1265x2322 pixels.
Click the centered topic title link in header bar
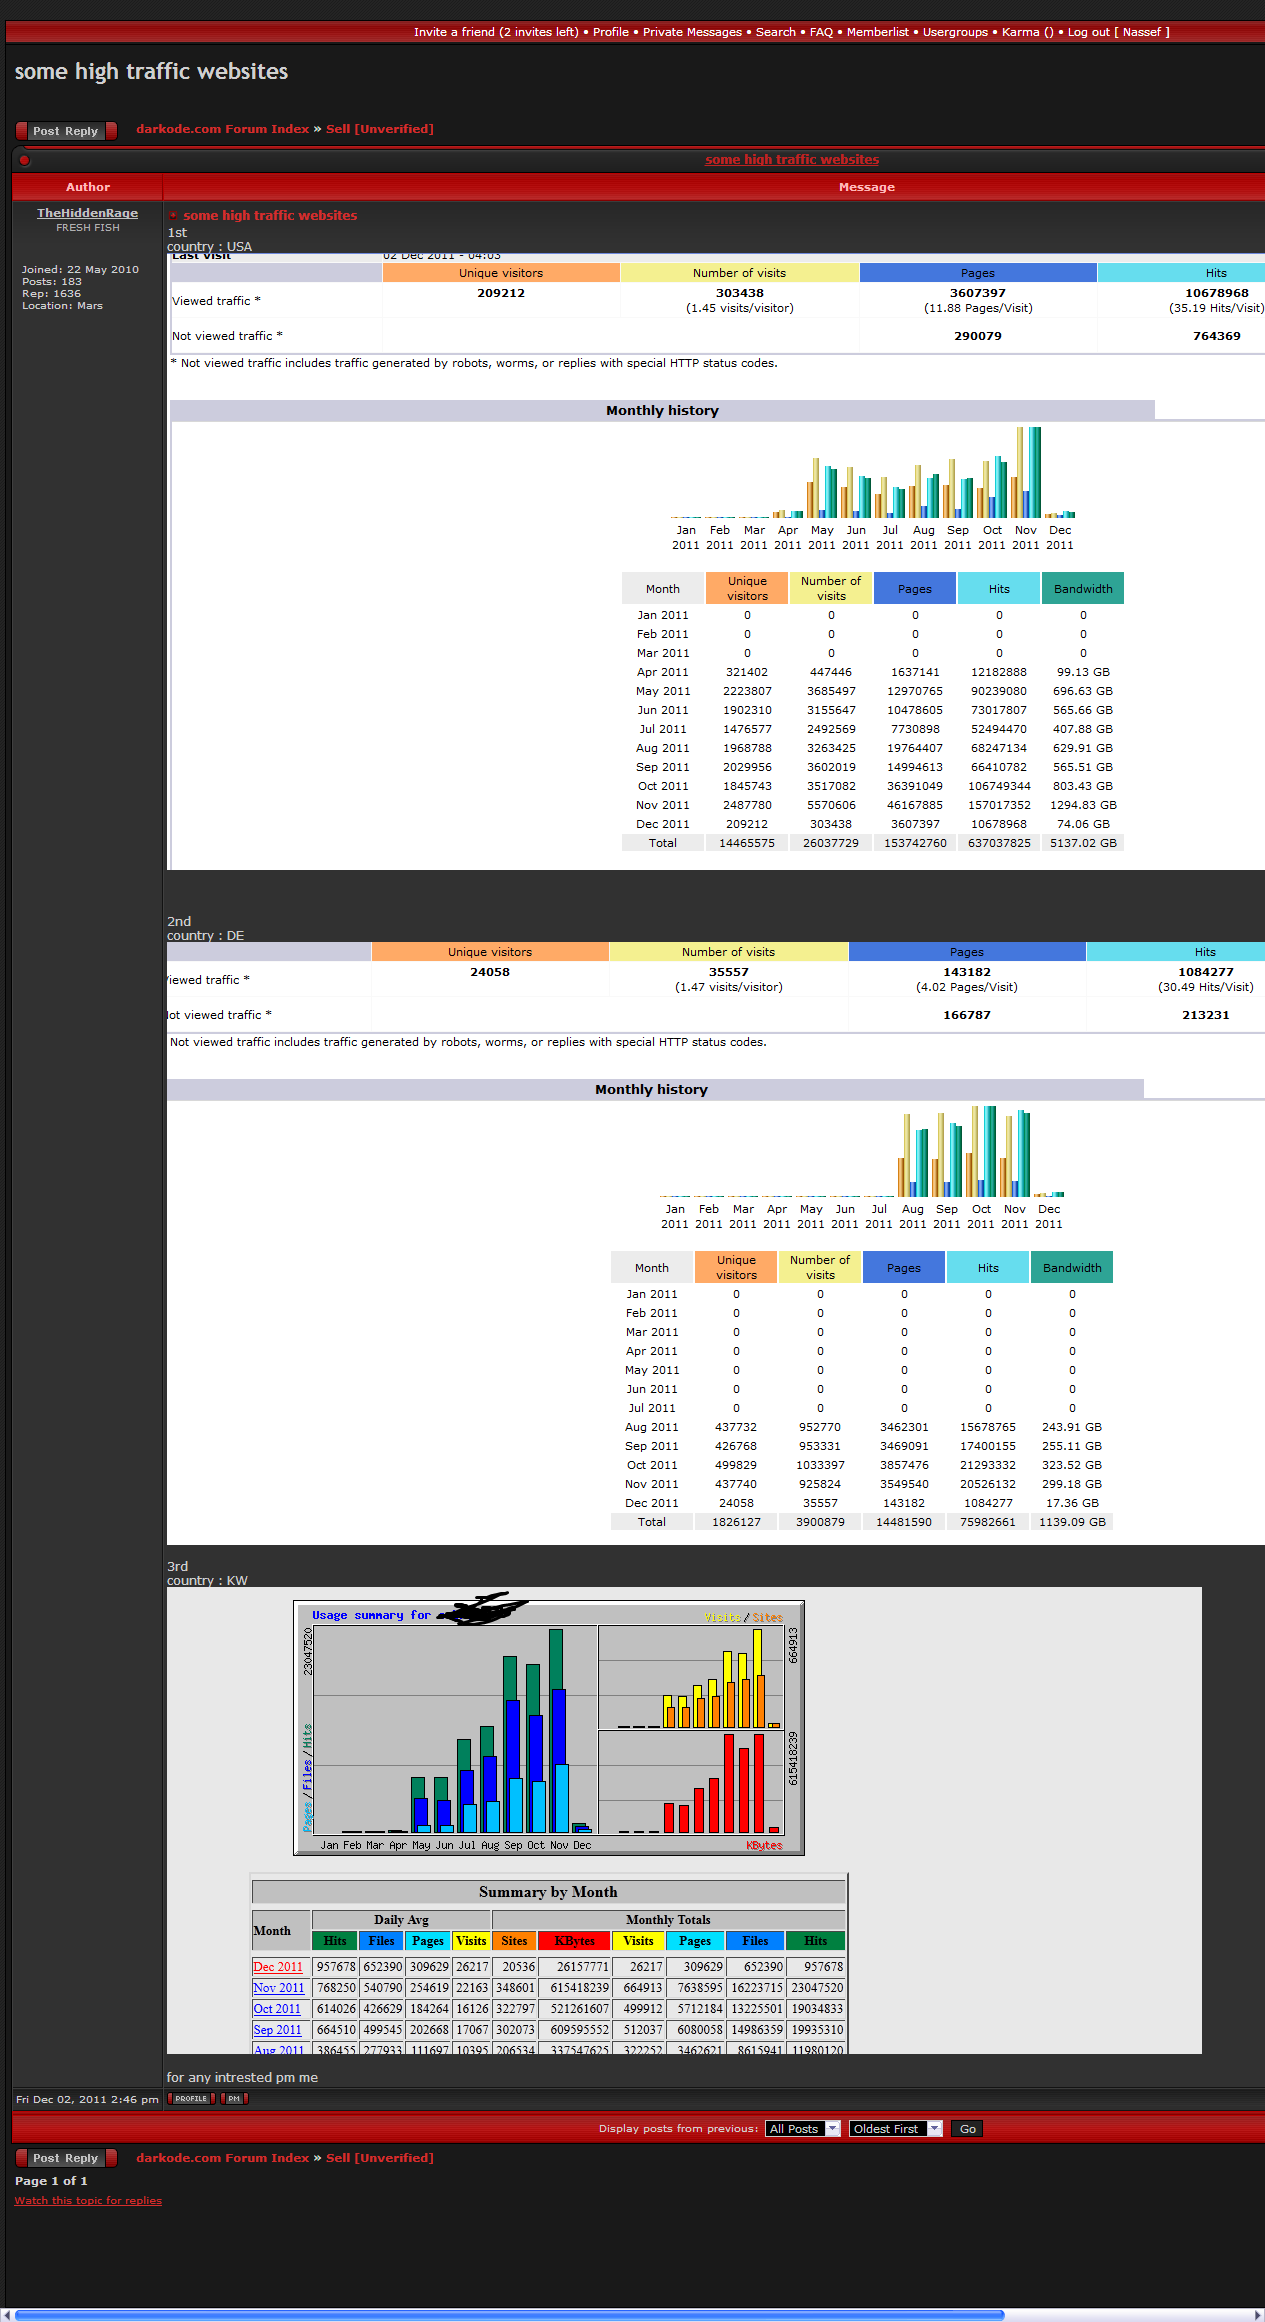[792, 160]
